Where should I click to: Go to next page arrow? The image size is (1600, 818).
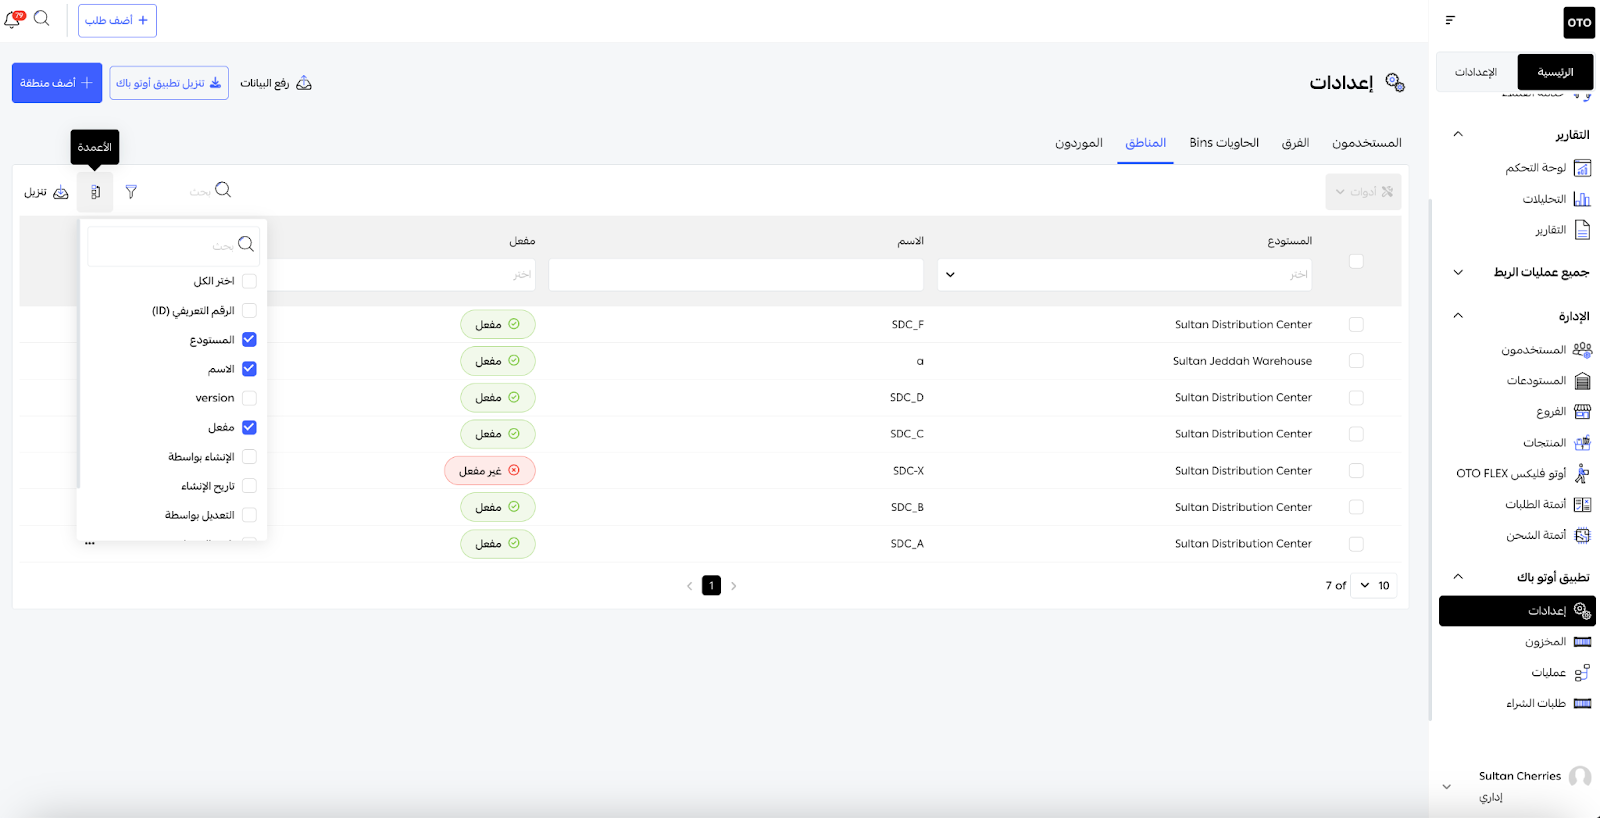[x=733, y=586]
